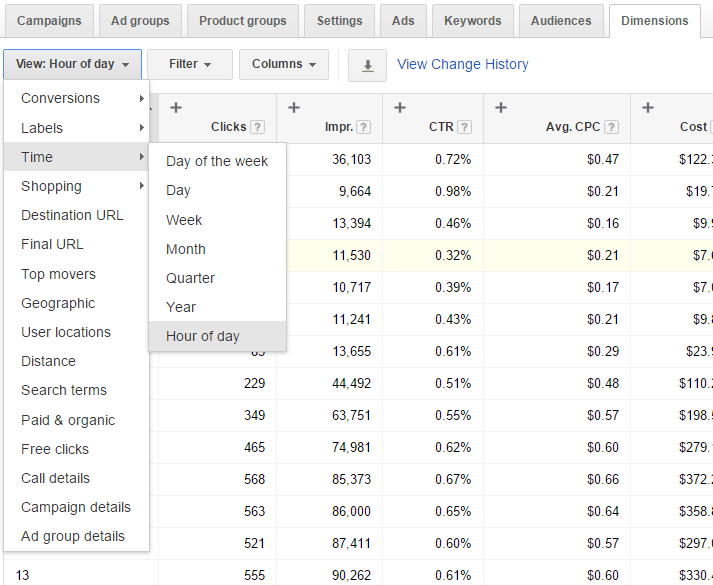The height and width of the screenshot is (585, 713).
Task: Click the help icon beside Impr.
Action: (363, 127)
